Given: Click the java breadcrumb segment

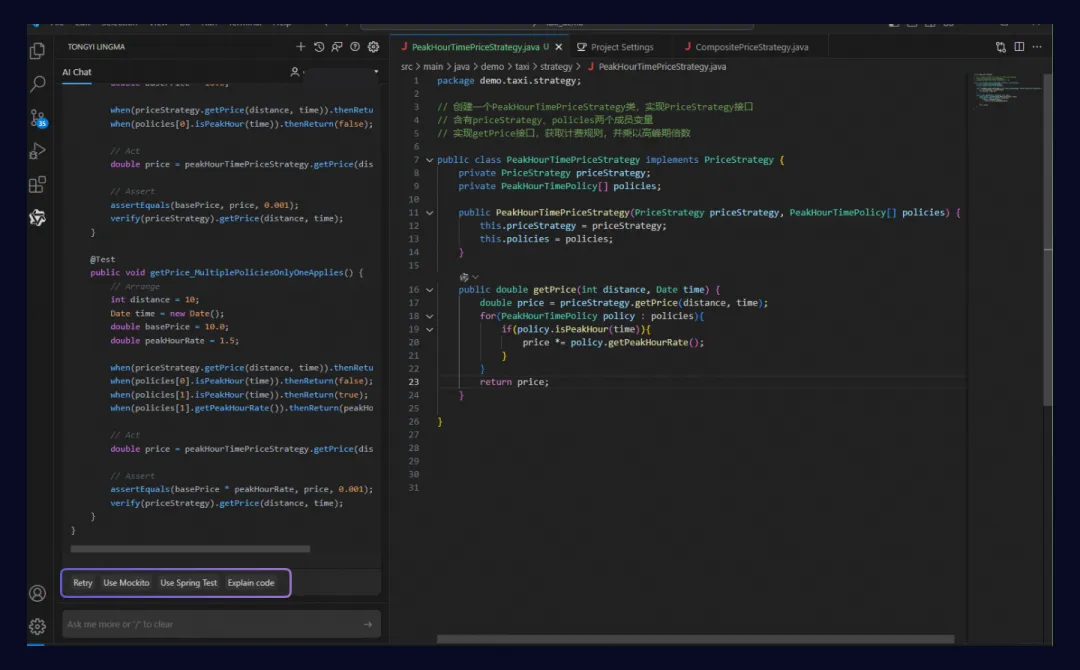Looking at the screenshot, I should click(x=461, y=67).
